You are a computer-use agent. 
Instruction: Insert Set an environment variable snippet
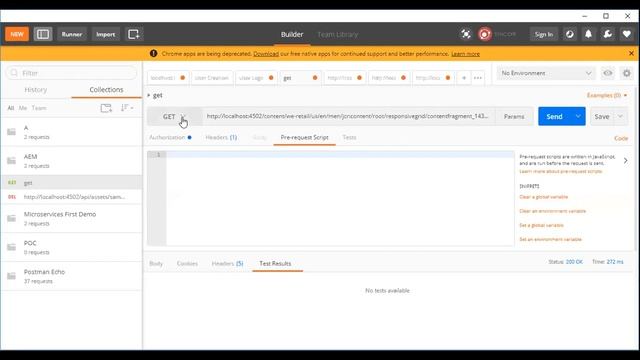tap(550, 239)
